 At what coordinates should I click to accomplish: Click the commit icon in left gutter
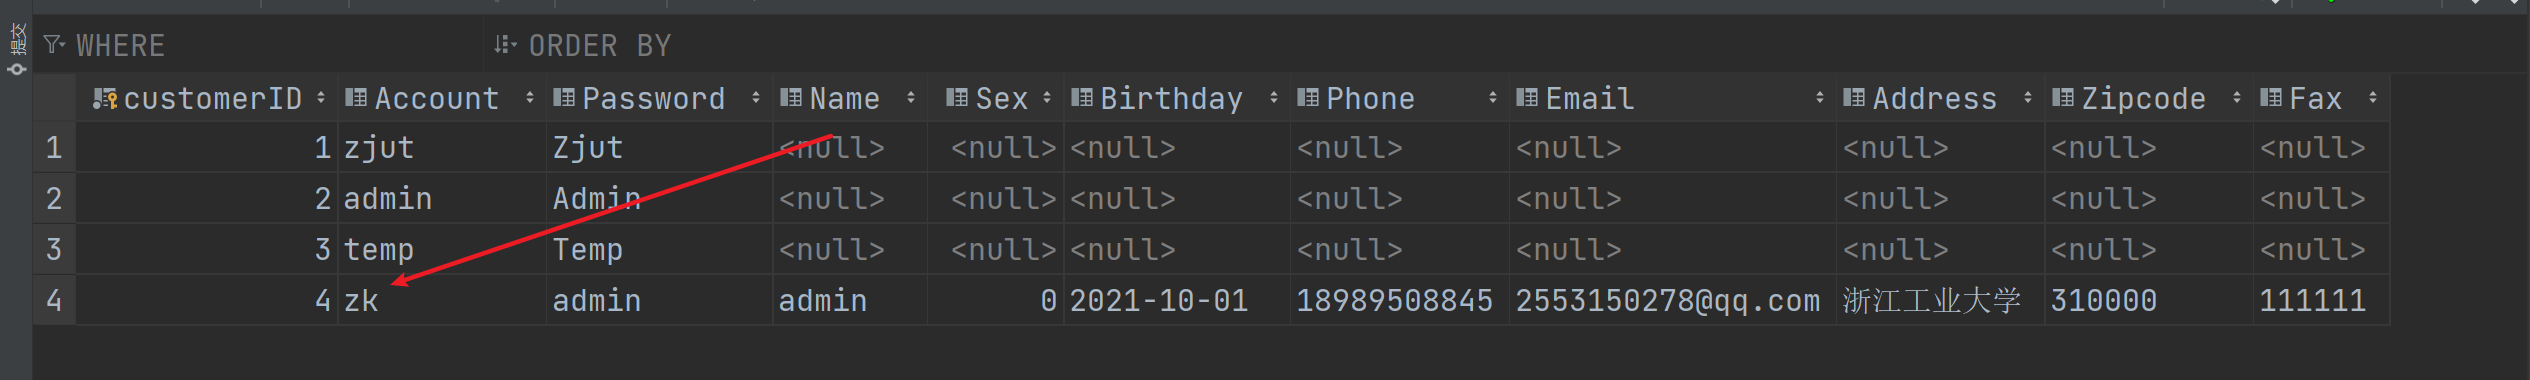(x=17, y=69)
